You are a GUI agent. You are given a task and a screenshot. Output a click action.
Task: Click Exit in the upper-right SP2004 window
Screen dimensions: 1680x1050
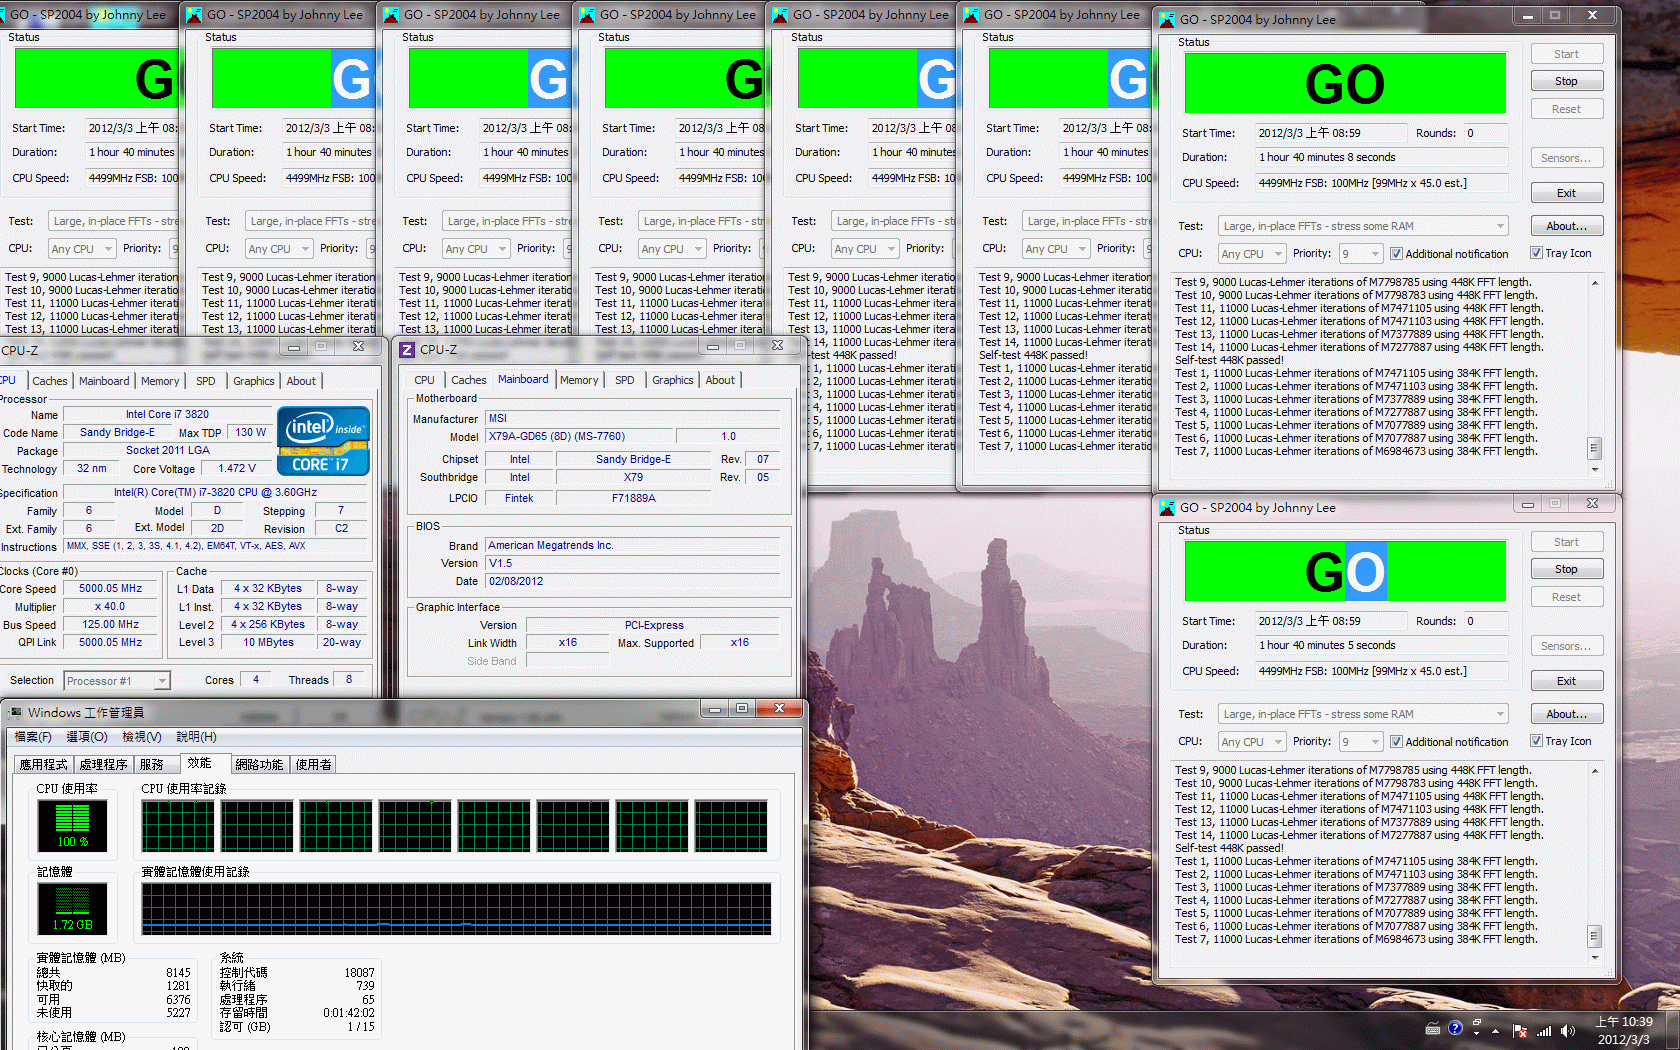(1566, 193)
